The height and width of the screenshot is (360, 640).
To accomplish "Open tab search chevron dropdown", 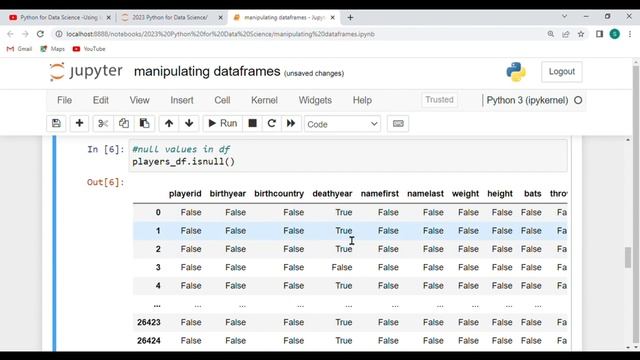I will [564, 16].
